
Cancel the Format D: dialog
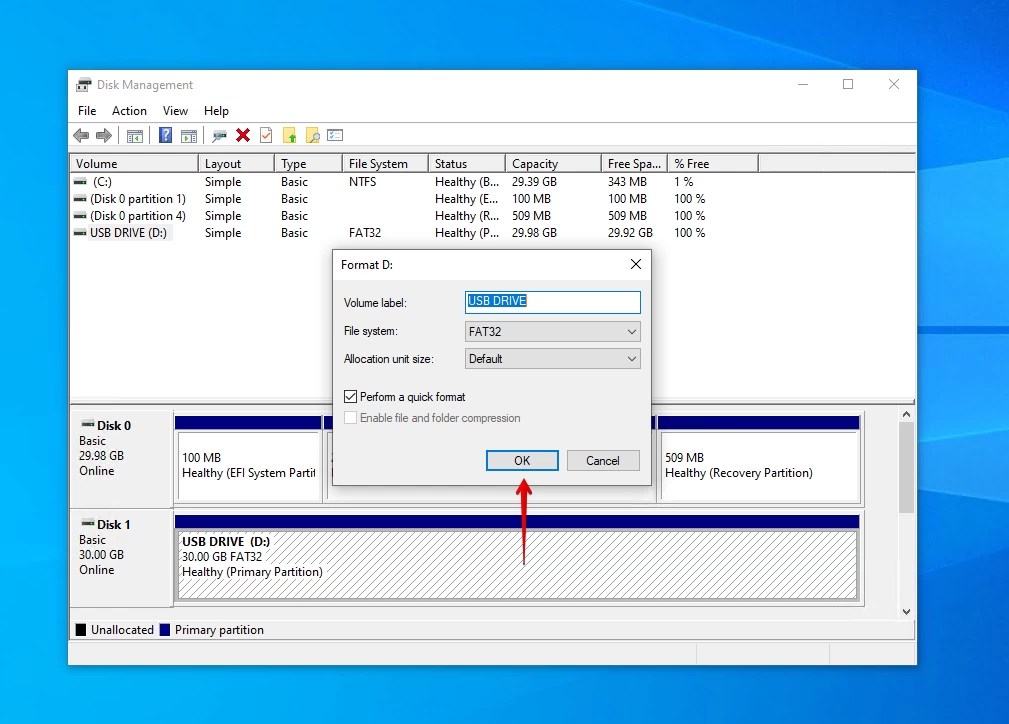pyautogui.click(x=603, y=460)
